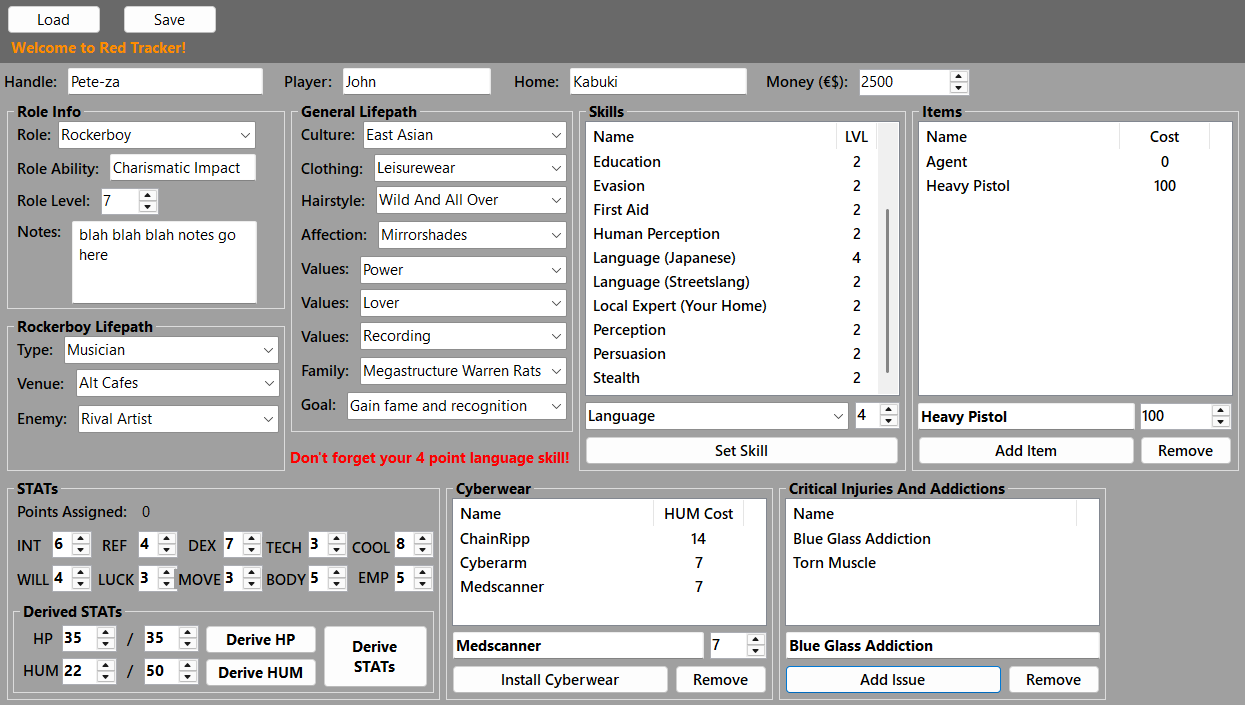Click the Derive STATs button
Image resolution: width=1245 pixels, height=705 pixels.
pyautogui.click(x=375, y=657)
